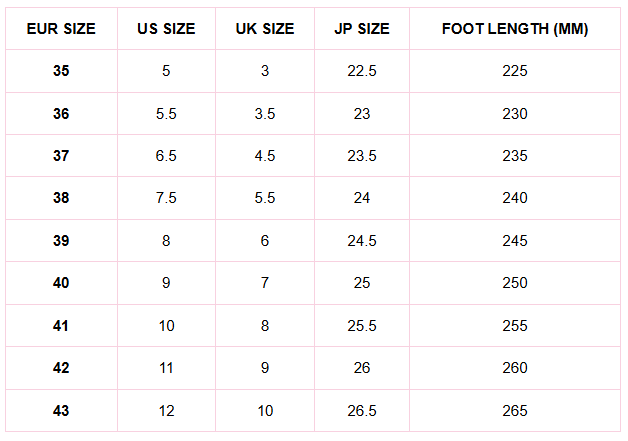This screenshot has width=628, height=441.
Task: Click JP size 22.5 cell
Action: coord(361,71)
